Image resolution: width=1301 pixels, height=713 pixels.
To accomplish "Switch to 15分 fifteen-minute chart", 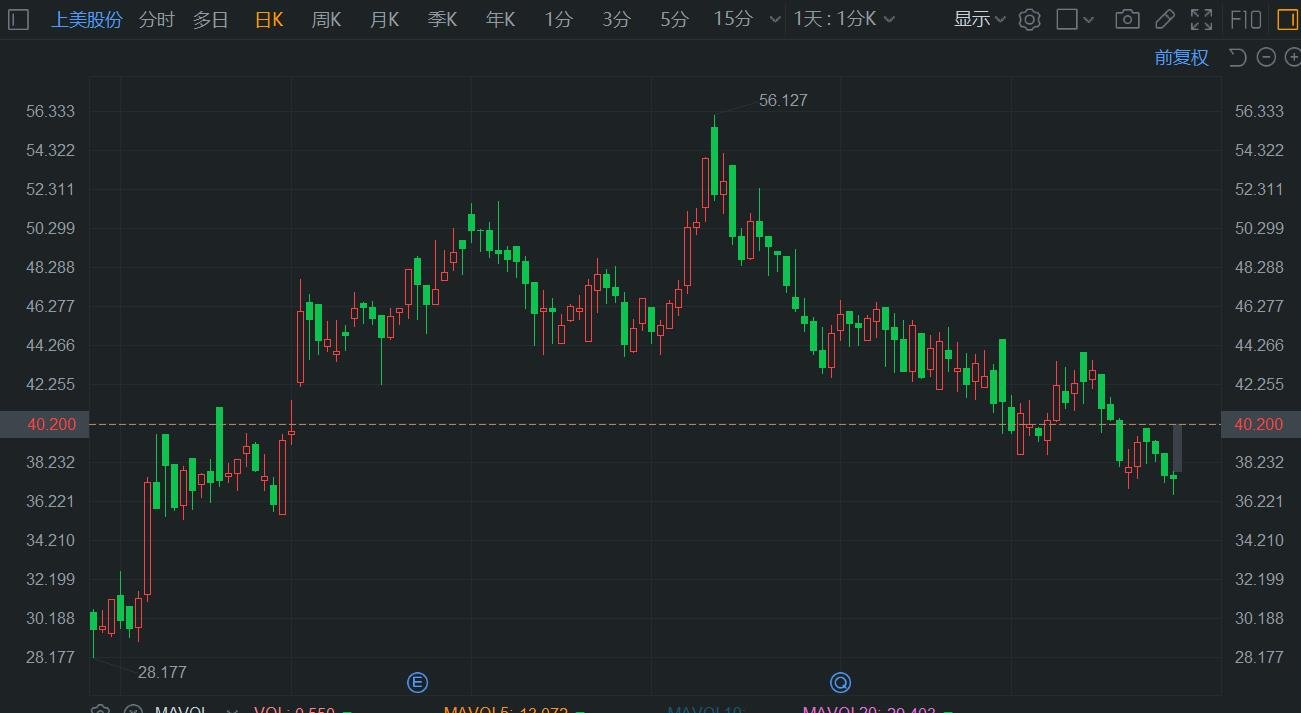I will coord(733,19).
